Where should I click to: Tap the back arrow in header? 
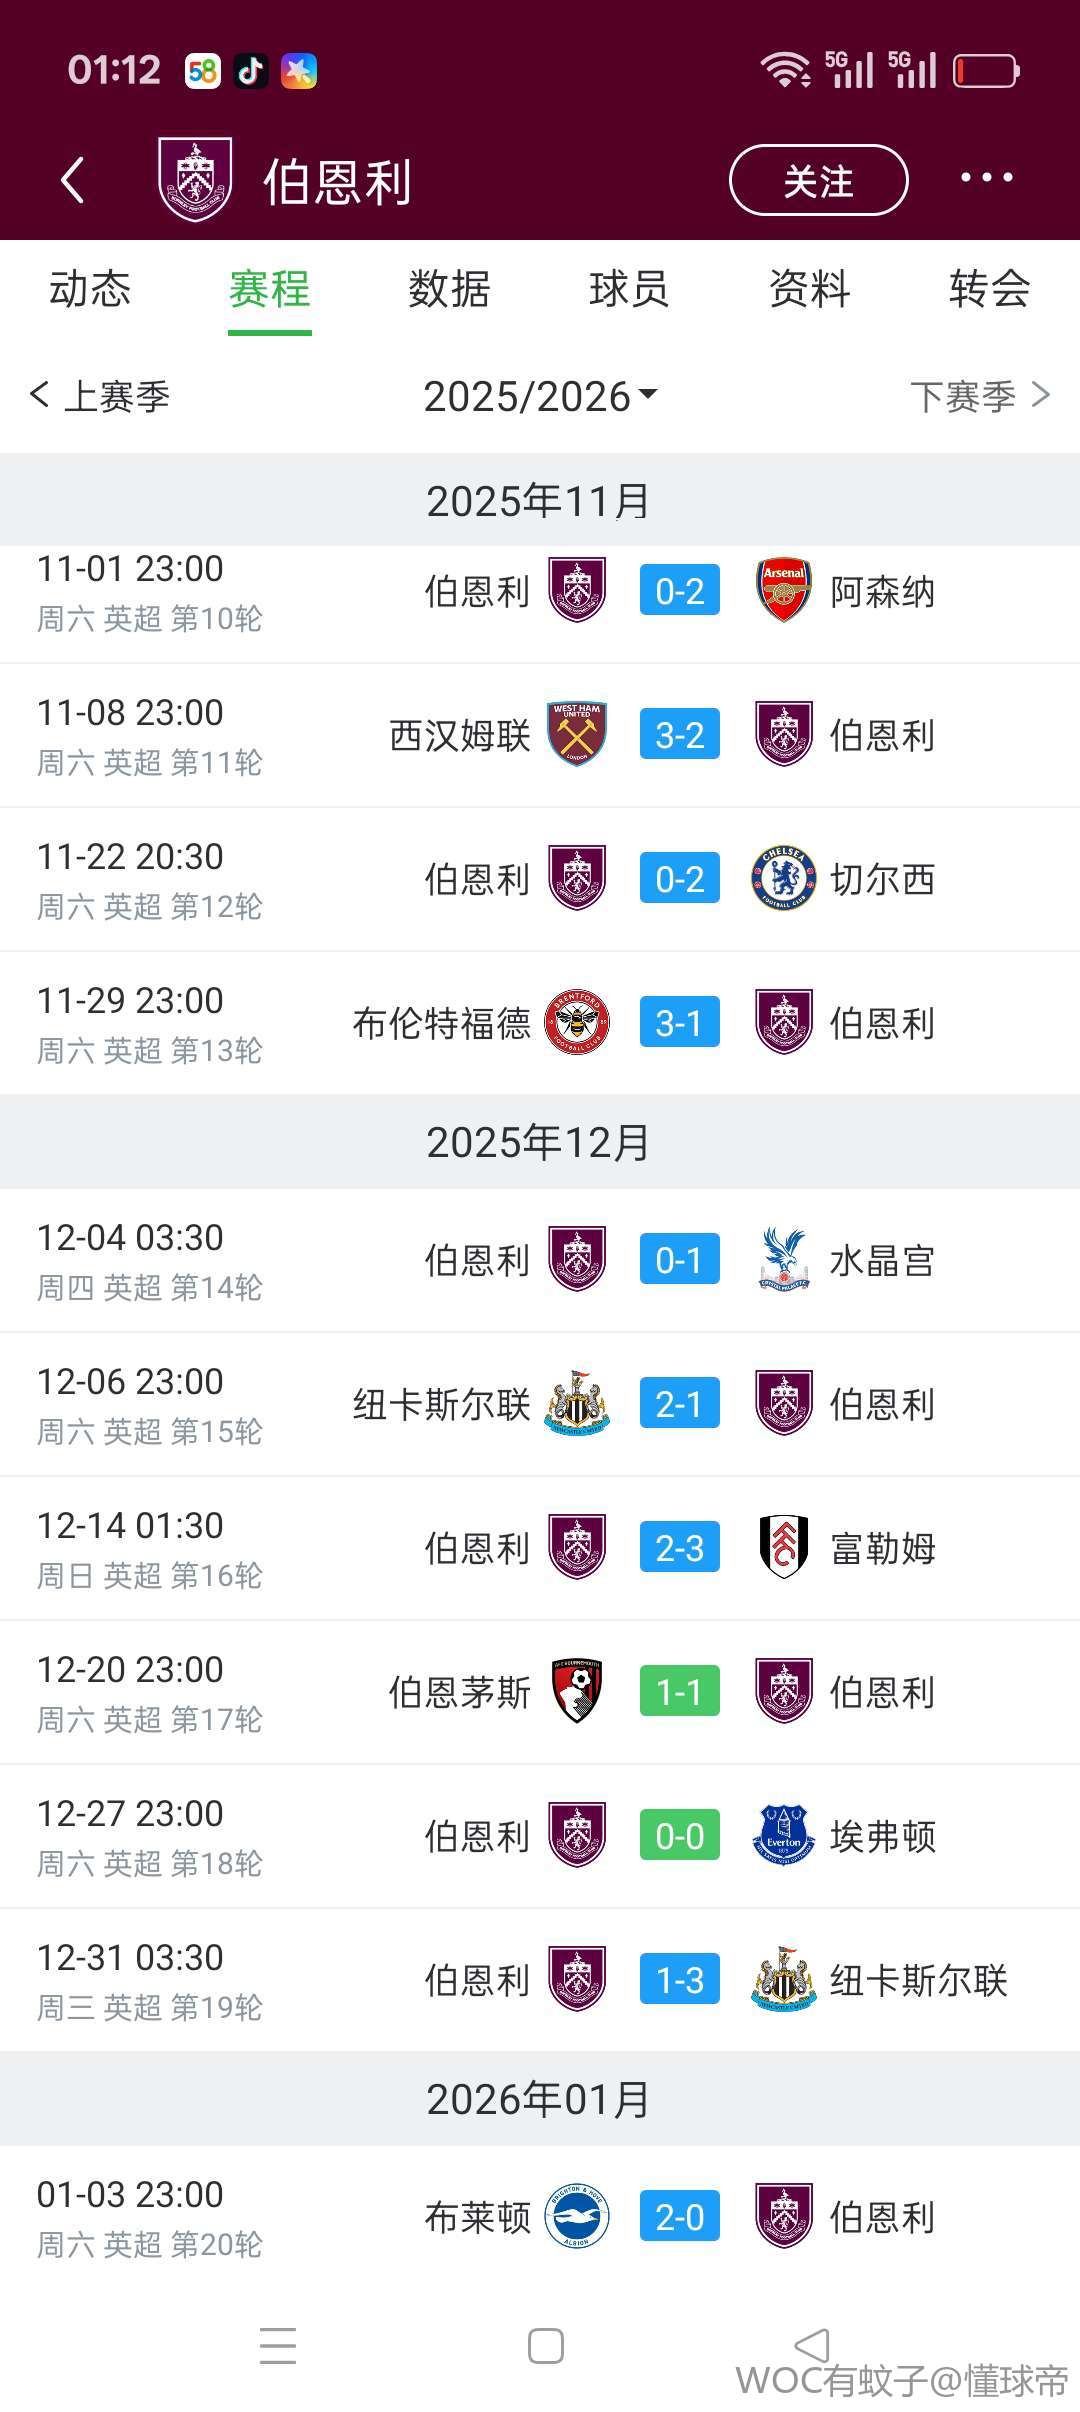[x=73, y=181]
